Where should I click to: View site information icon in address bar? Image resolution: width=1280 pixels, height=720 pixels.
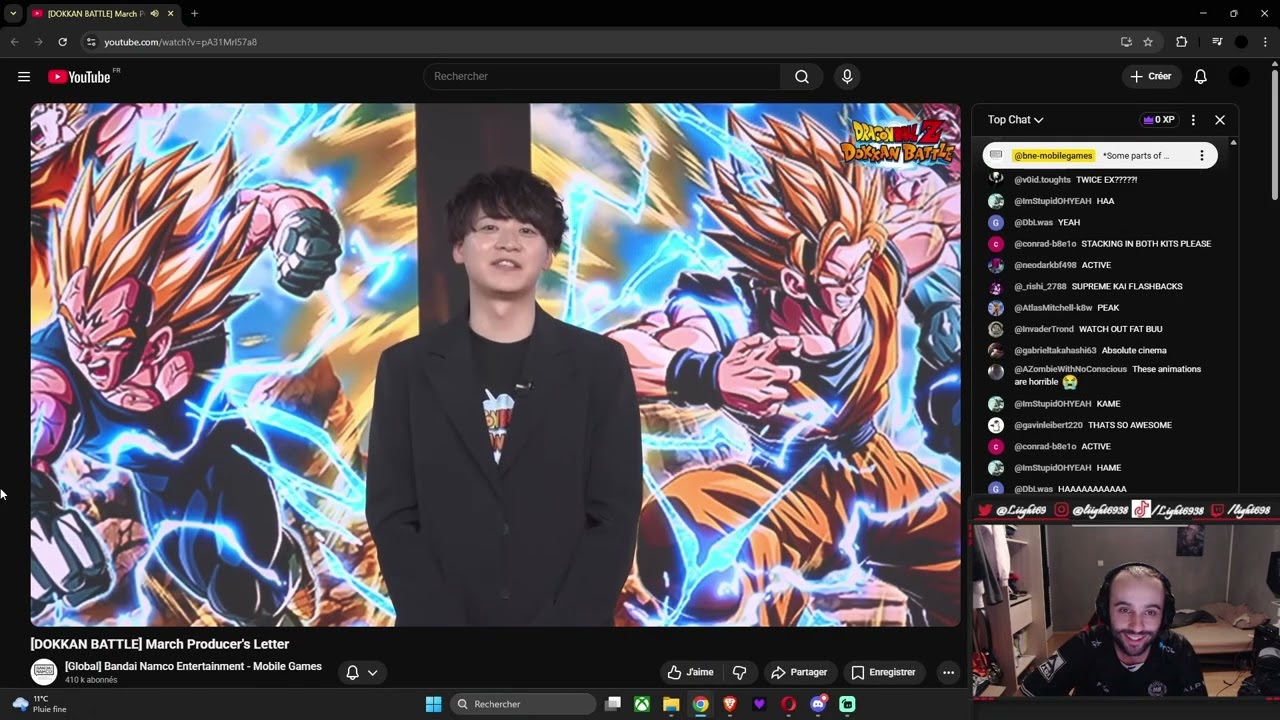91,42
